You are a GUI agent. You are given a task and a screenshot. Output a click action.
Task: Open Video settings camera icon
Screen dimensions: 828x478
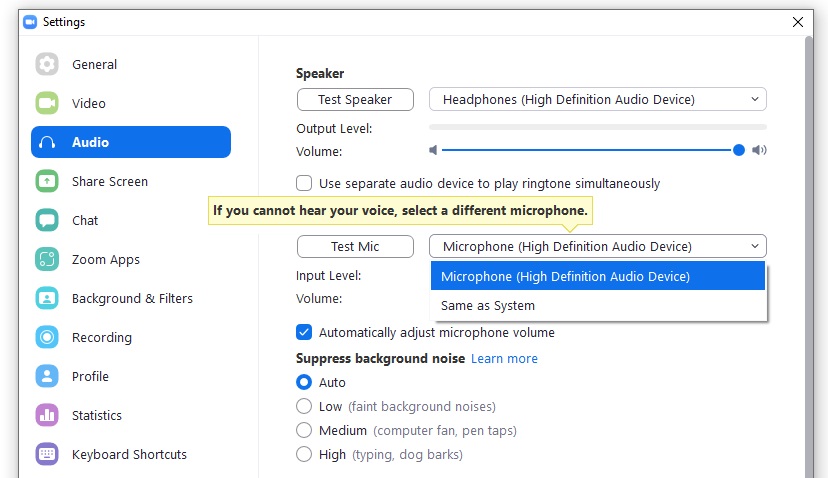pos(47,104)
